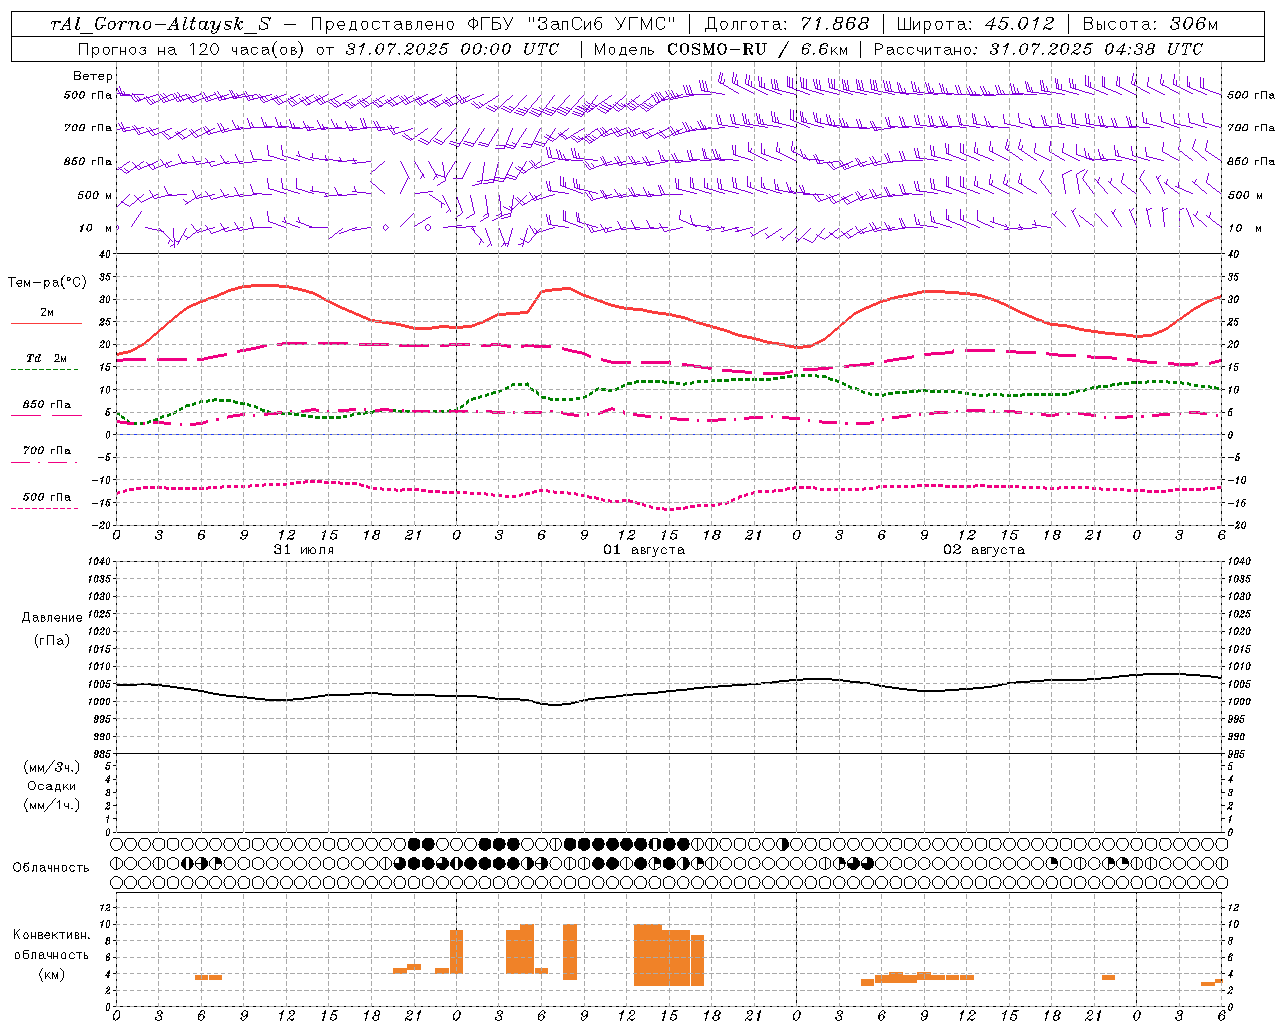Click the text Предоставлено ФГБУ "ЗапСиб УГМС"
The height and width of the screenshot is (1024, 1280).
click(494, 24)
